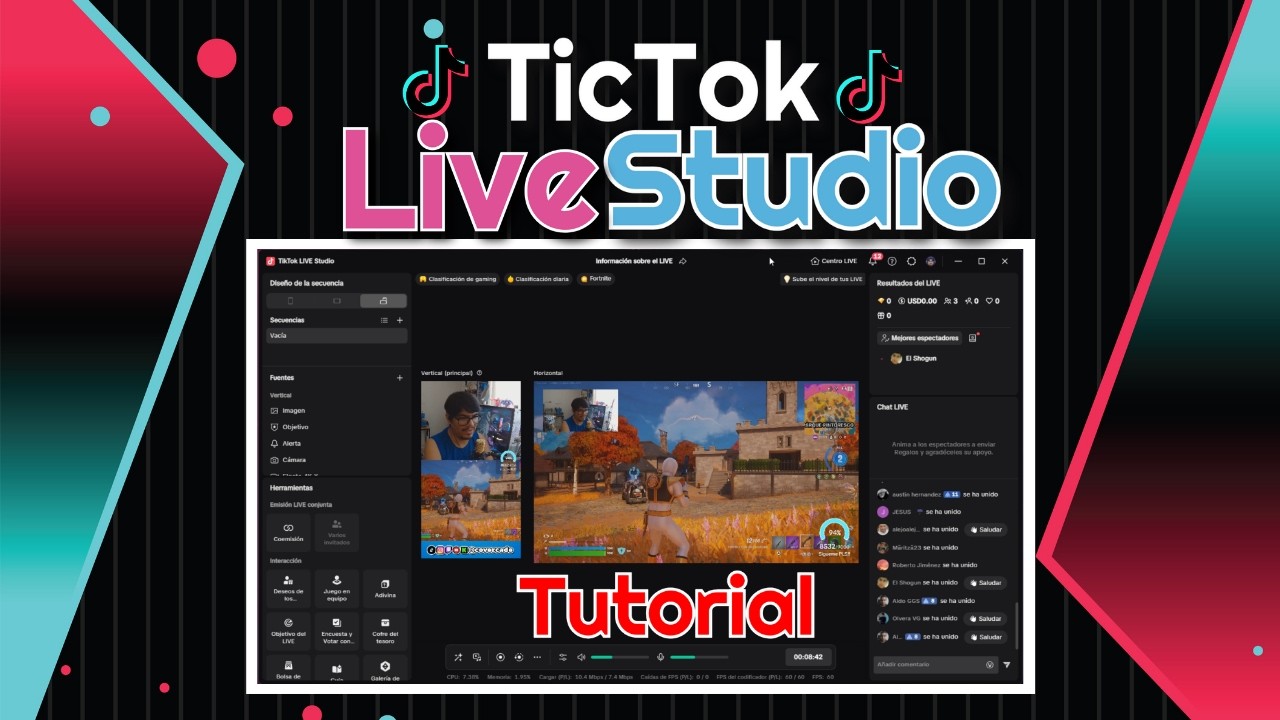Open the Objetivo del LIVE tool

tap(288, 631)
